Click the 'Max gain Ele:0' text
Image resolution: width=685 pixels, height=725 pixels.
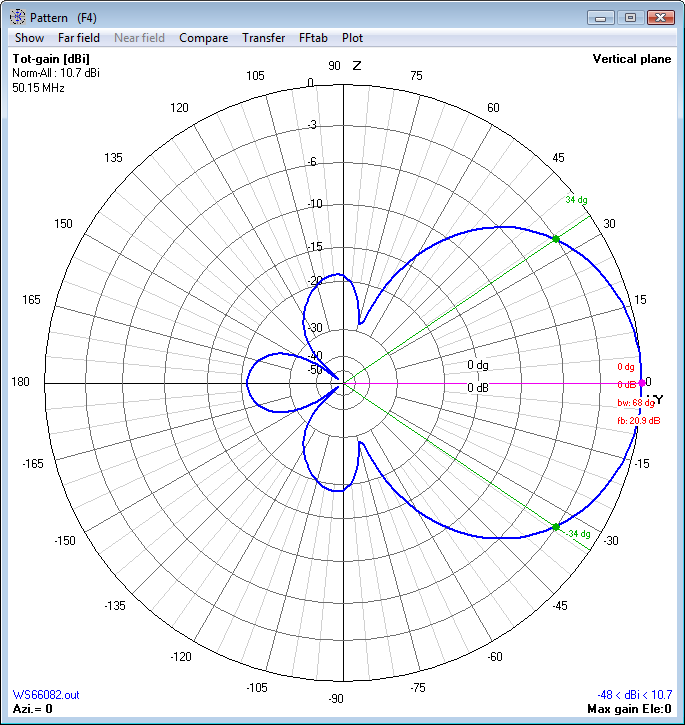point(629,709)
